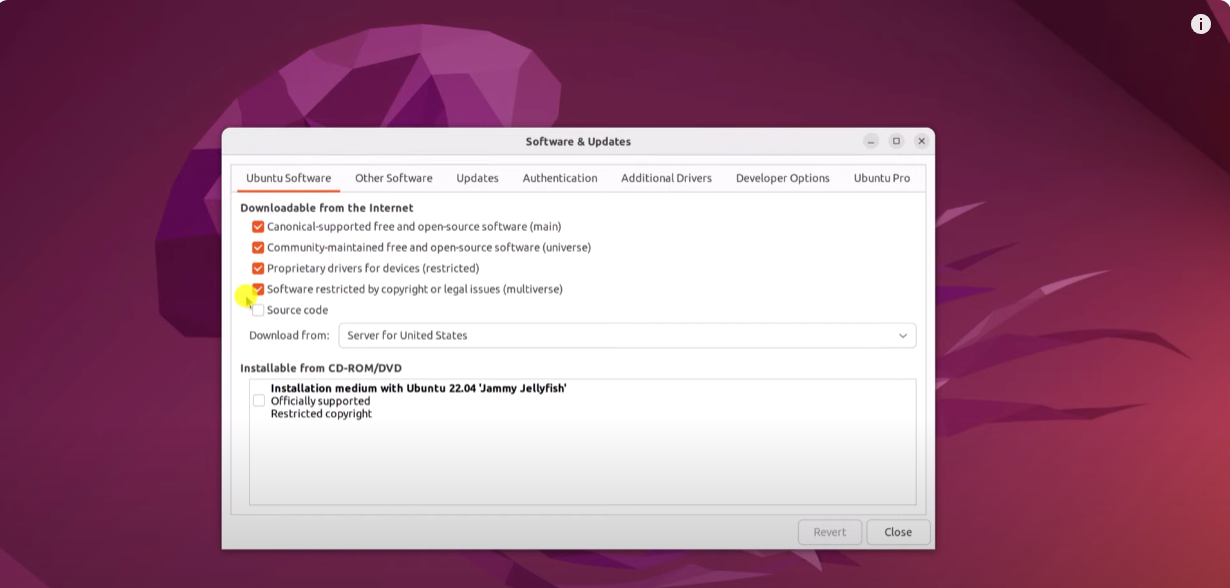1230x588 pixels.
Task: Open the Download from server dropdown
Action: [x=627, y=336]
